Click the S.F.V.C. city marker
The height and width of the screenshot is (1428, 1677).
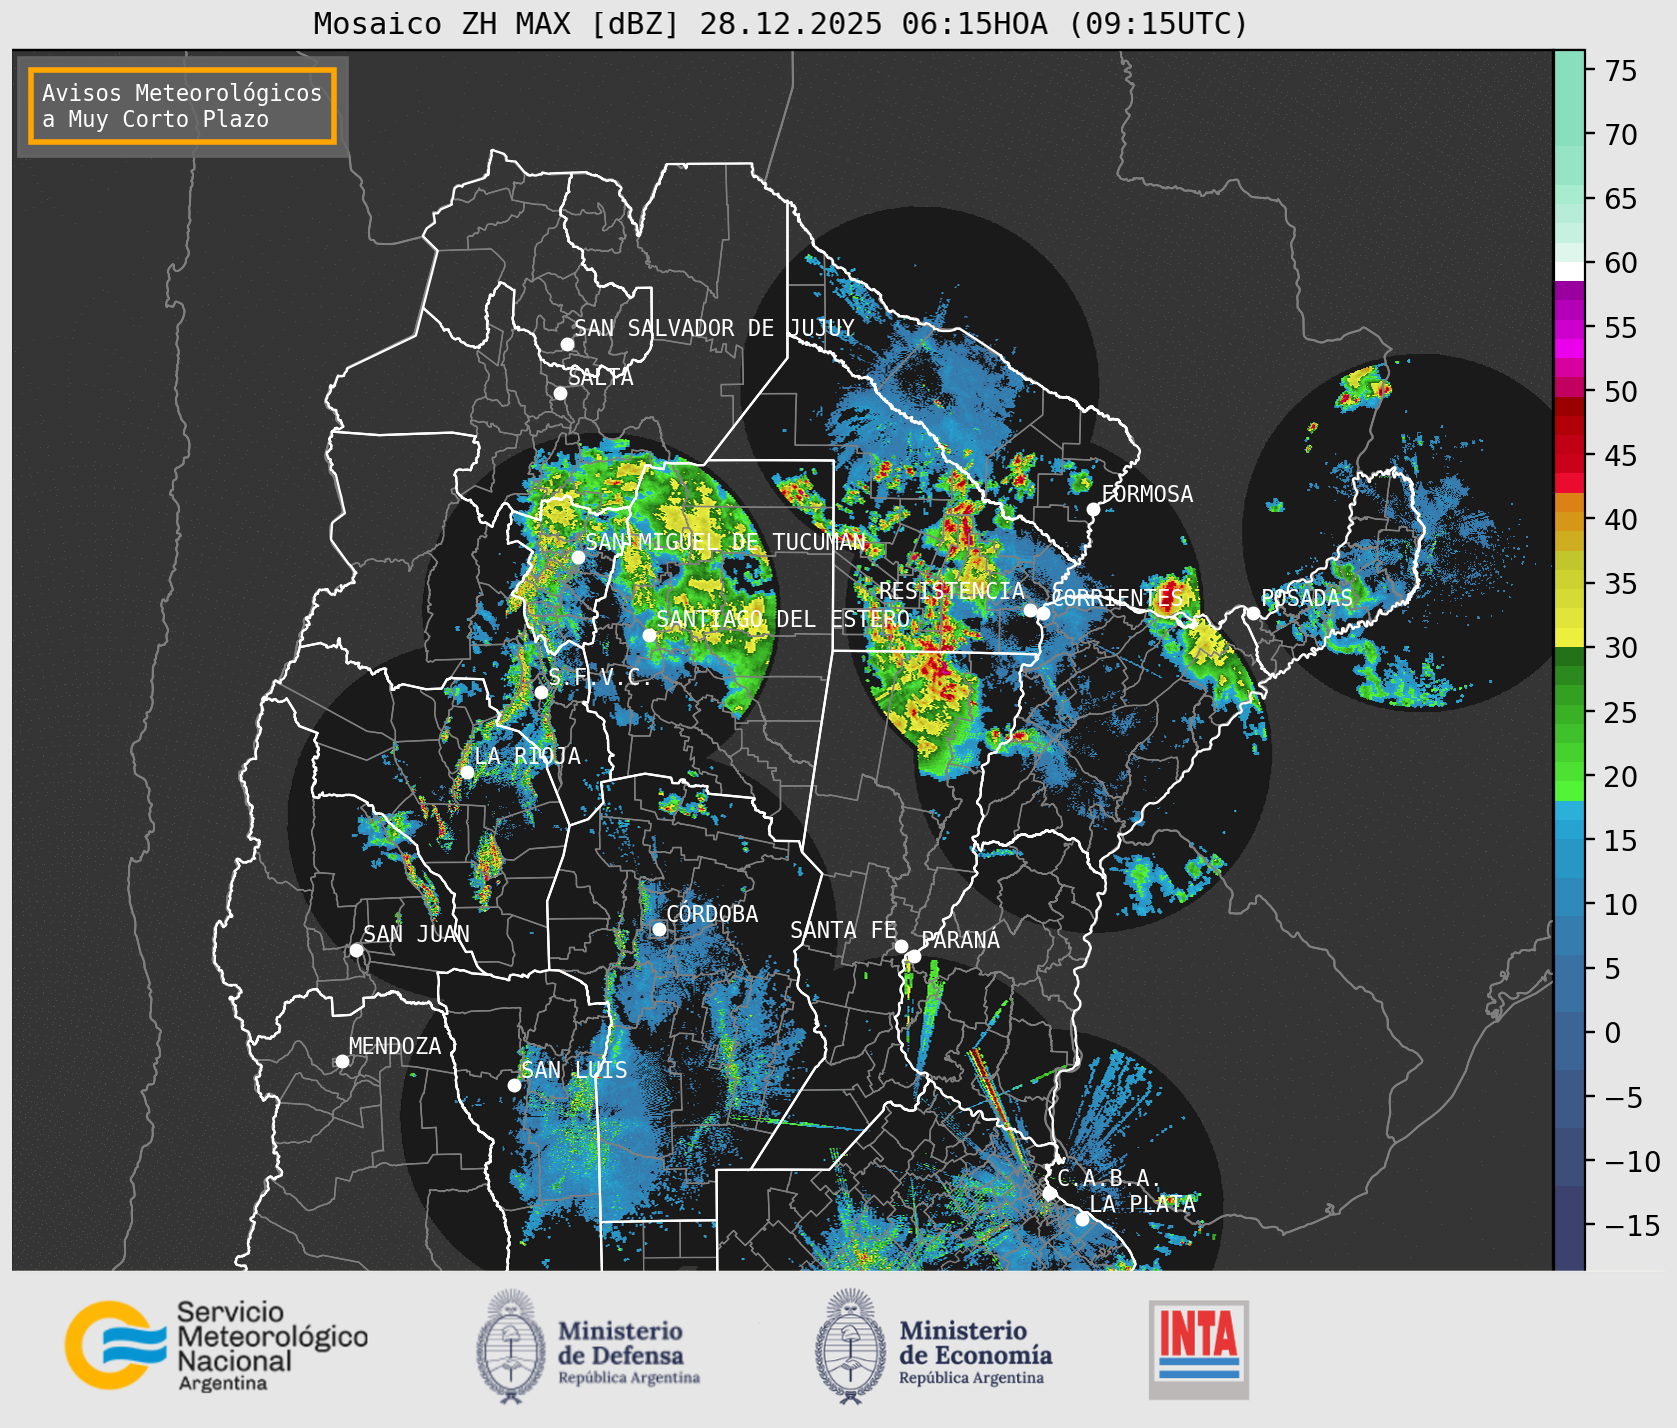coord(541,692)
